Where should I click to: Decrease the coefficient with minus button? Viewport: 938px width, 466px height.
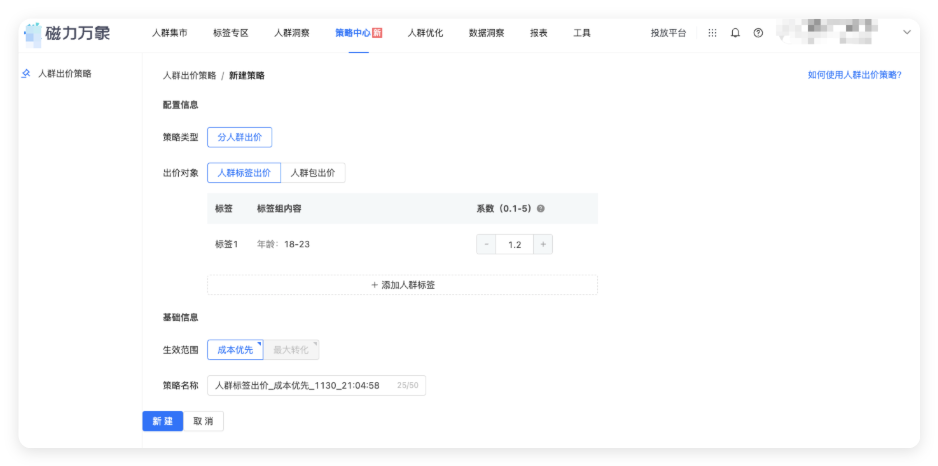click(486, 244)
